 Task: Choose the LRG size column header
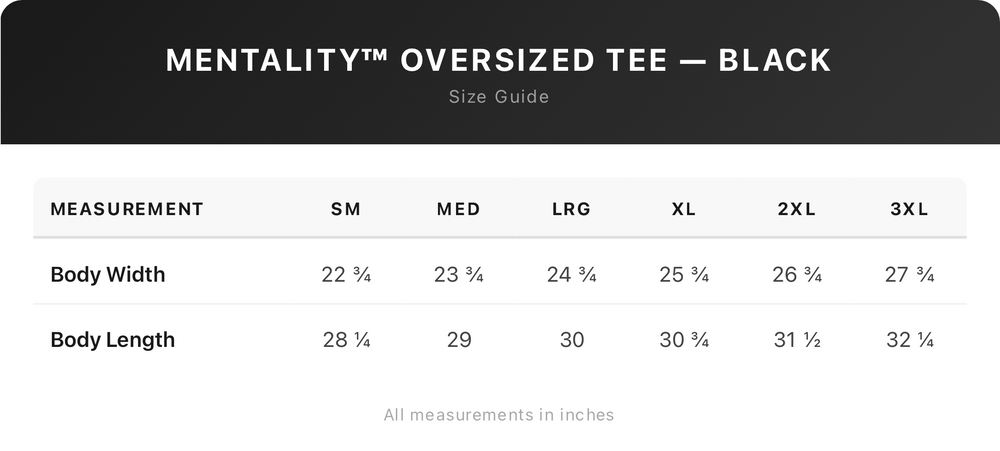[572, 209]
